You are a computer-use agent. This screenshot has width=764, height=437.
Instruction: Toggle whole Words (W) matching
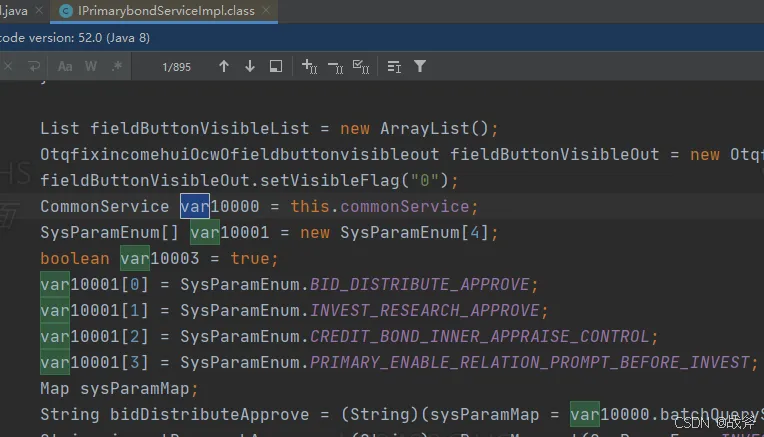(x=91, y=67)
